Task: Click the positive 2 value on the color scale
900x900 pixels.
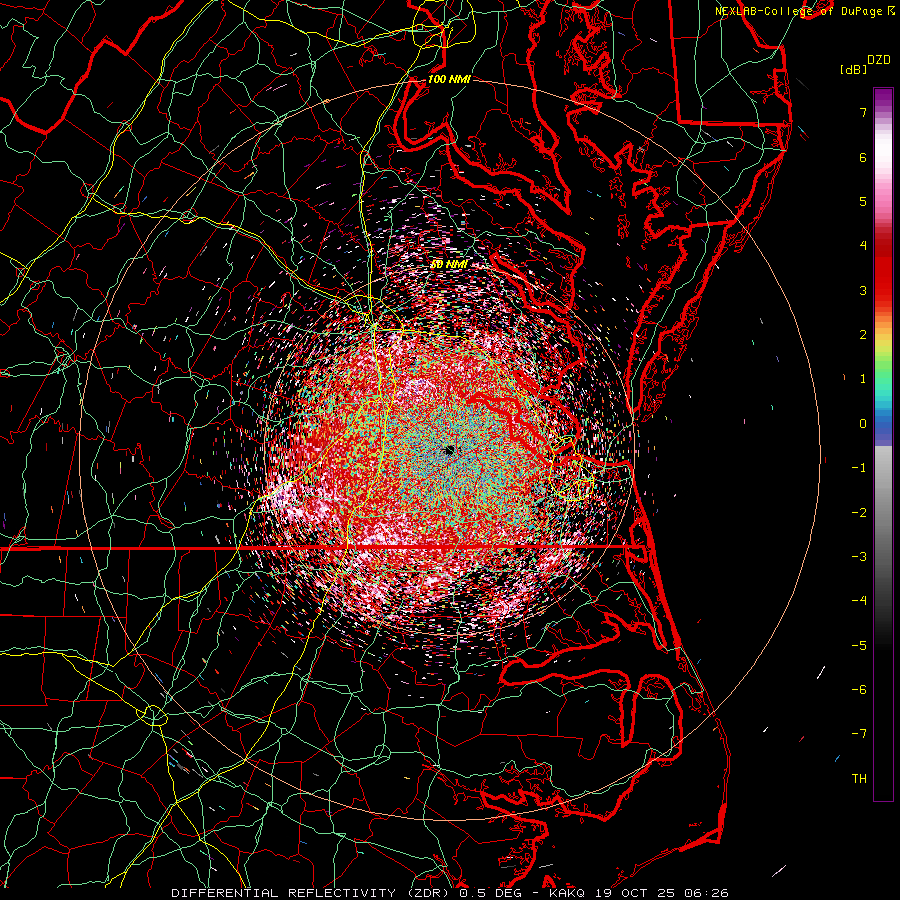Action: (x=863, y=335)
